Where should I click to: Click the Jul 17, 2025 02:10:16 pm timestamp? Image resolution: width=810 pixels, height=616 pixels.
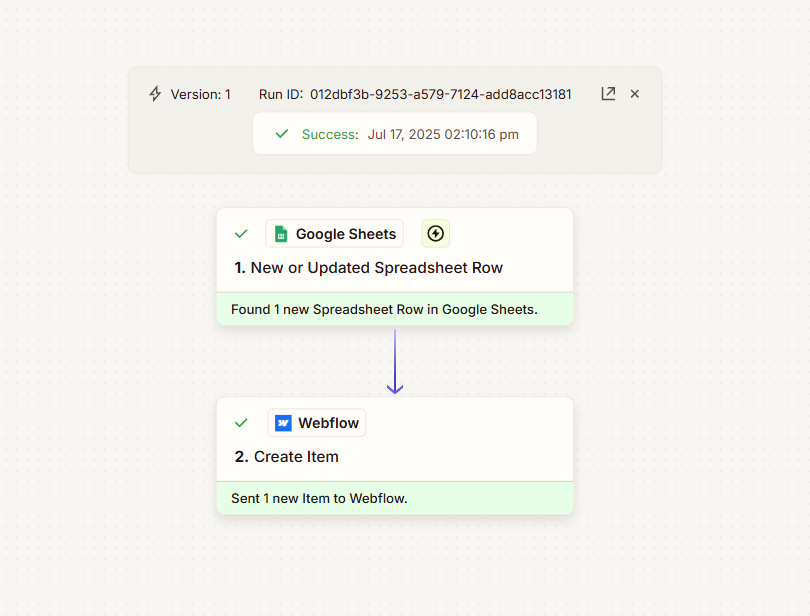coord(443,134)
